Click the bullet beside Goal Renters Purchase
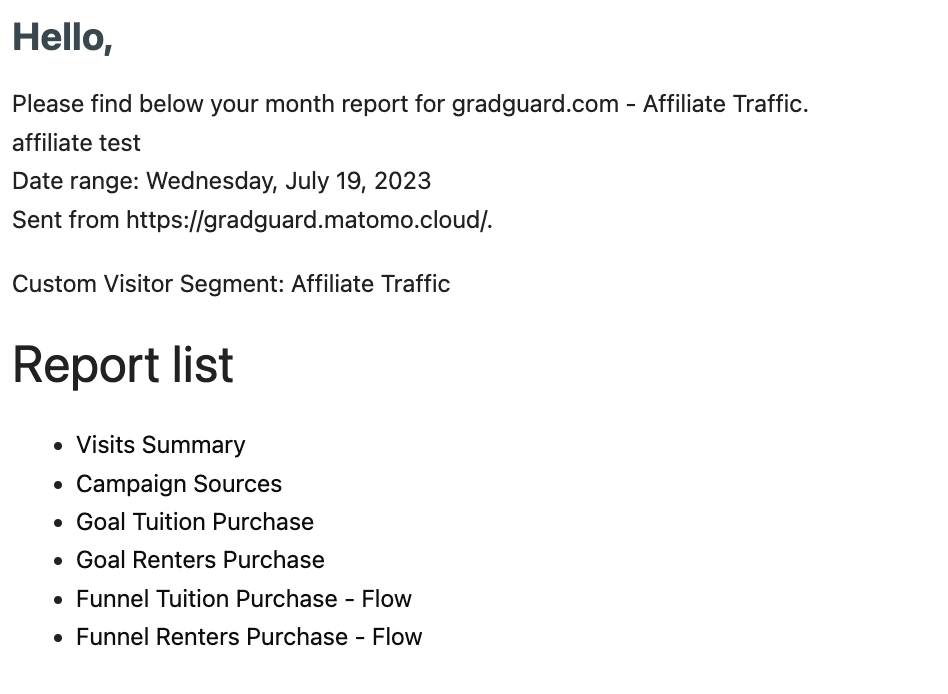 [x=58, y=561]
